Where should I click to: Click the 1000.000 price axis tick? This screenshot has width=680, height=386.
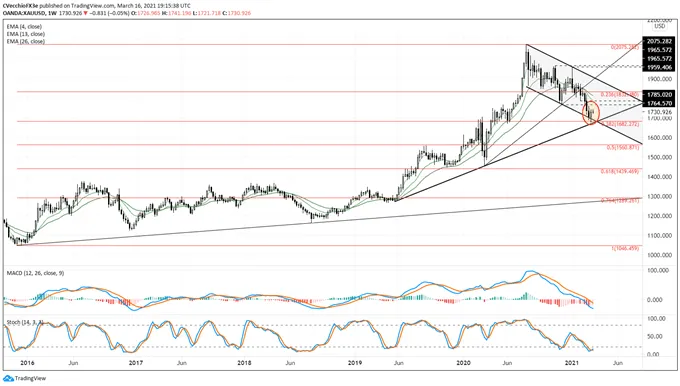pyautogui.click(x=660, y=255)
